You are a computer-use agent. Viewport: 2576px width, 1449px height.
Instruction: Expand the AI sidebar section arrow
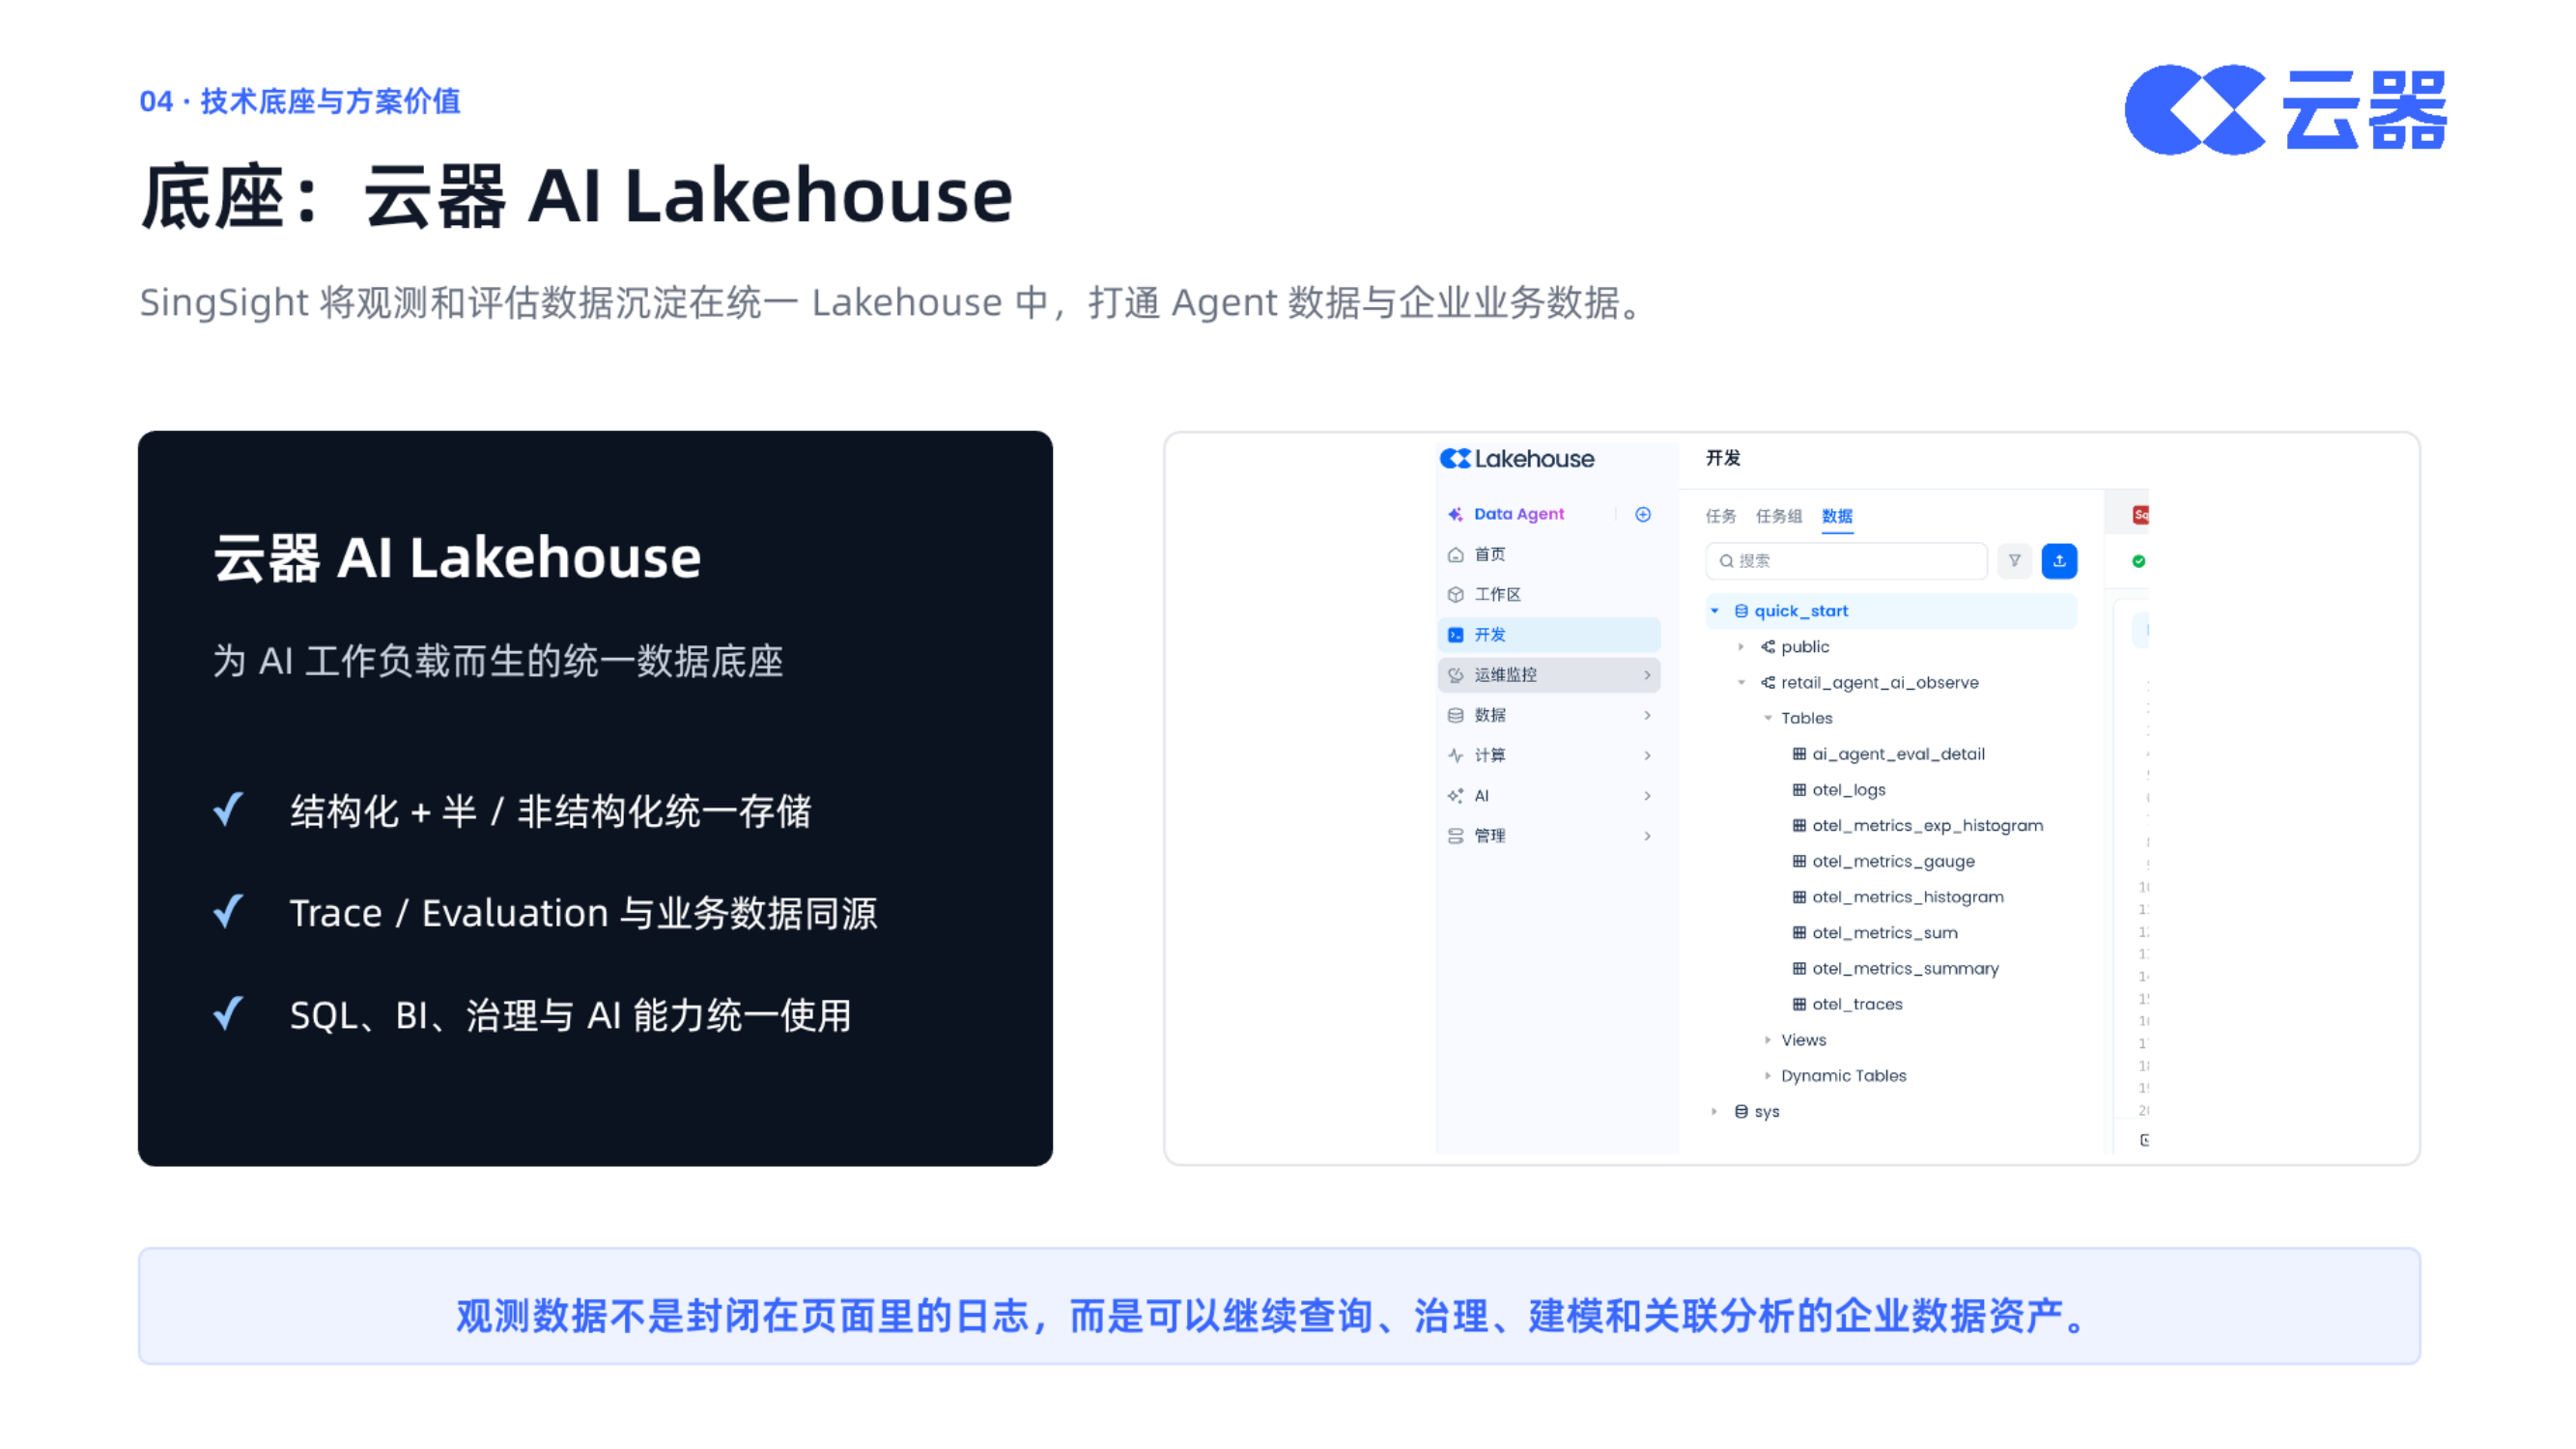point(1647,796)
